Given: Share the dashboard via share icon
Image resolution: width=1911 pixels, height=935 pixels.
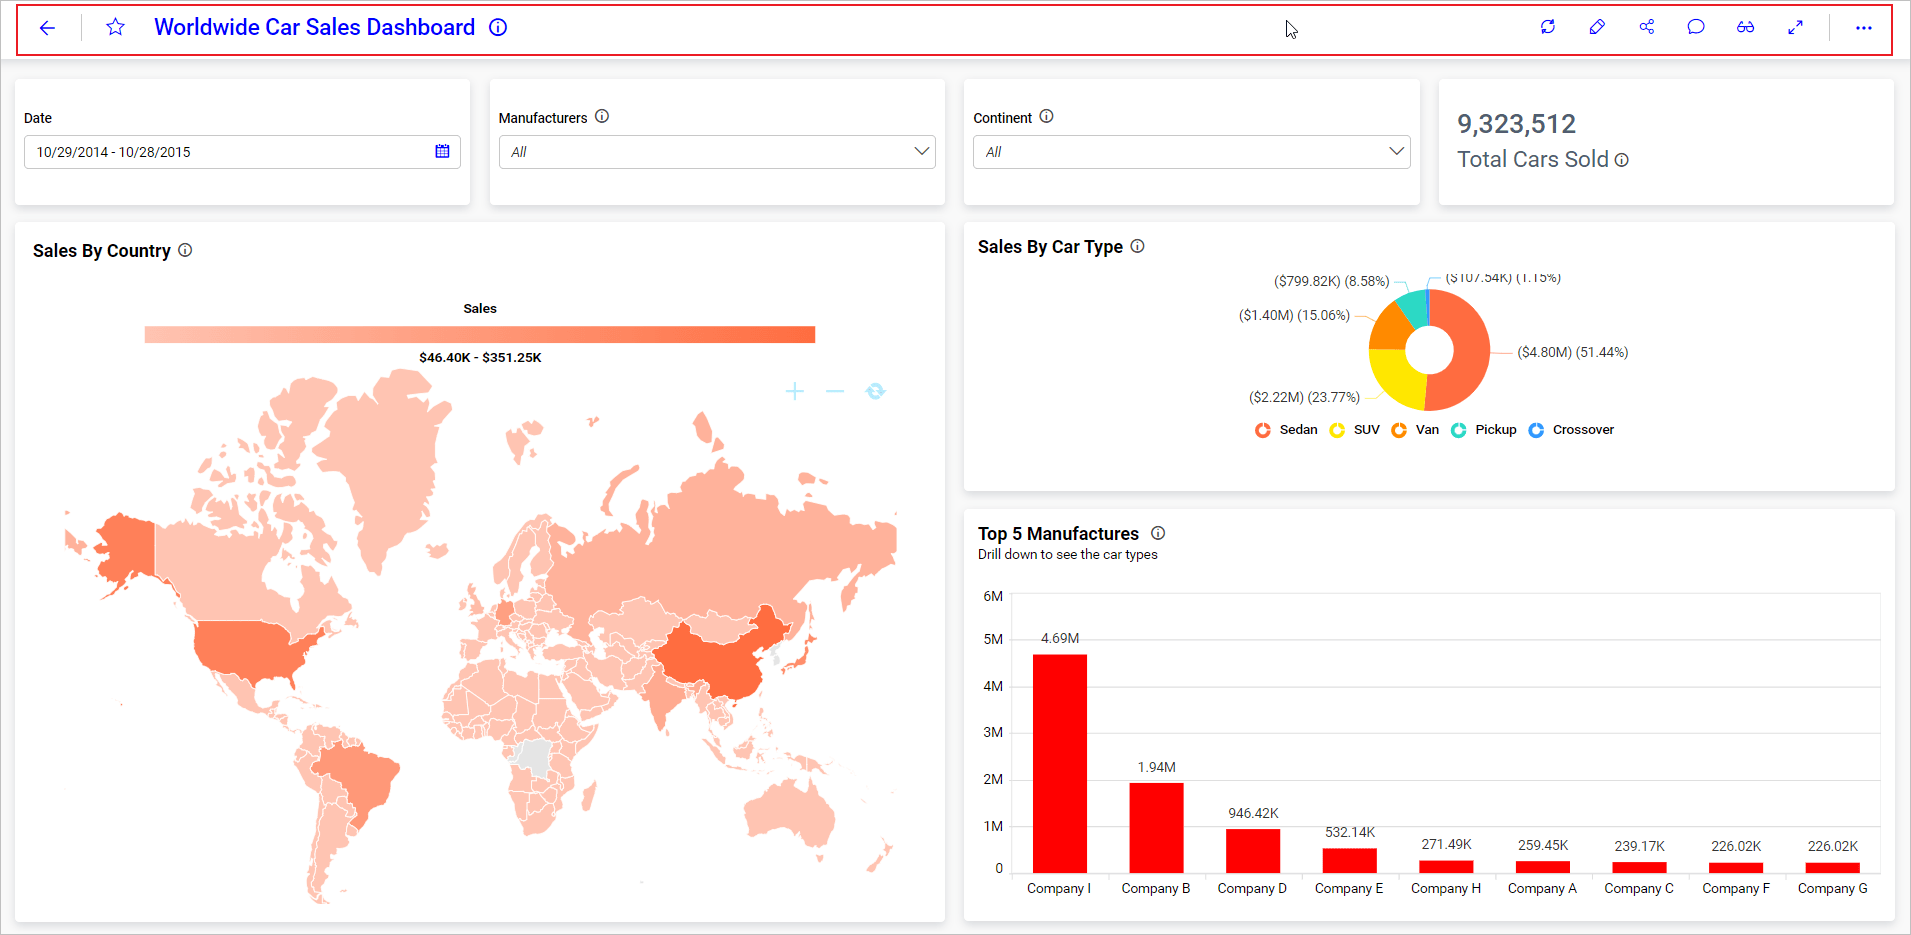Looking at the screenshot, I should [x=1647, y=28].
